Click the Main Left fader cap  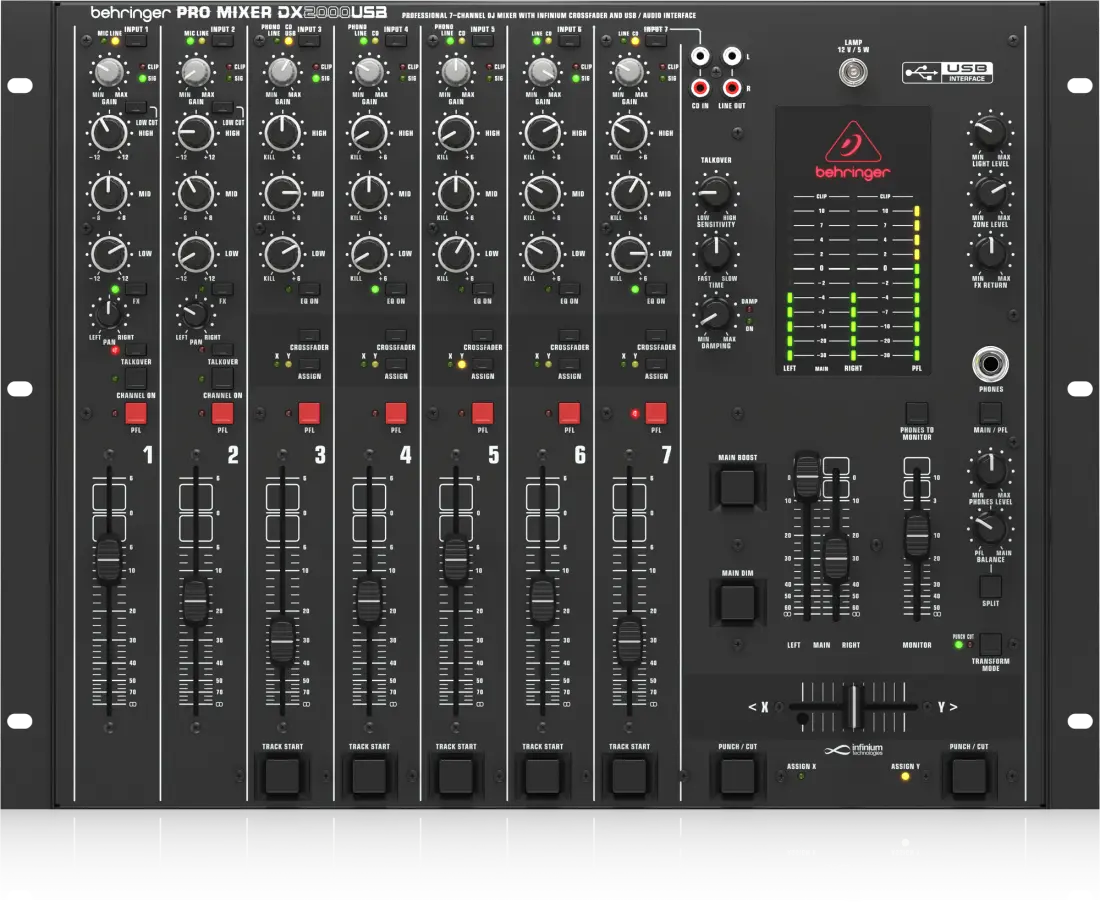[807, 476]
